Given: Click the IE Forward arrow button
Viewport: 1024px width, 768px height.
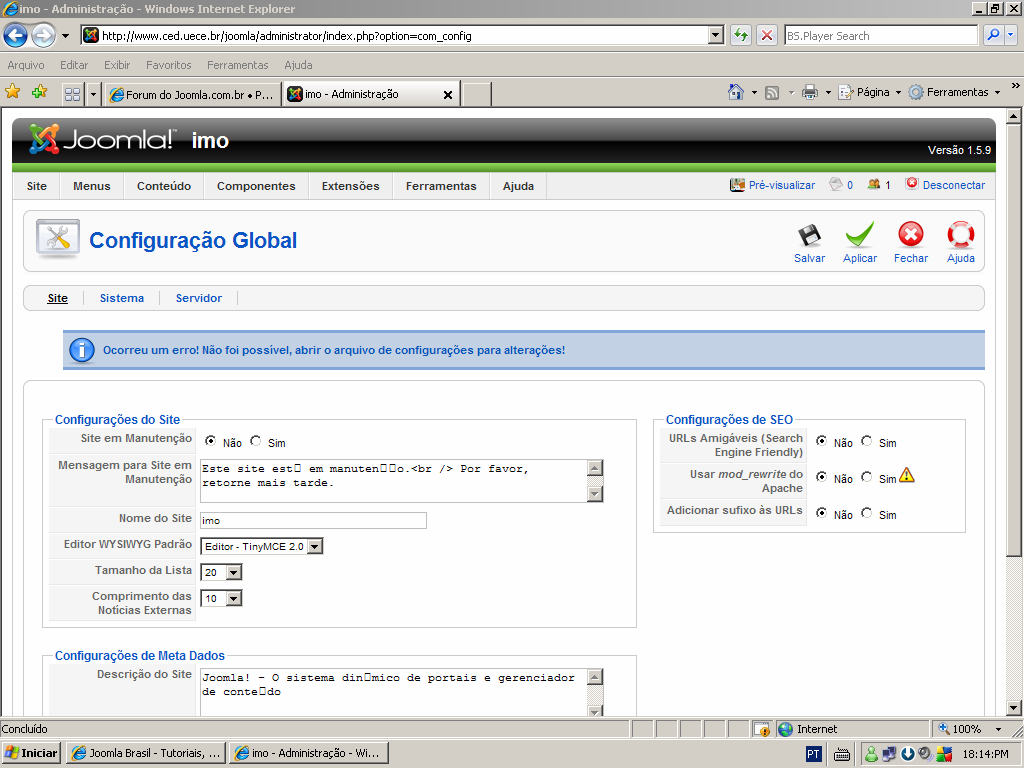Looking at the screenshot, I should coord(44,35).
